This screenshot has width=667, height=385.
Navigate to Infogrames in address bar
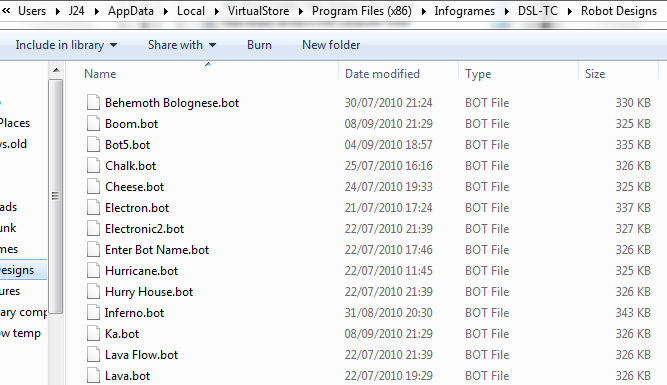(x=465, y=11)
